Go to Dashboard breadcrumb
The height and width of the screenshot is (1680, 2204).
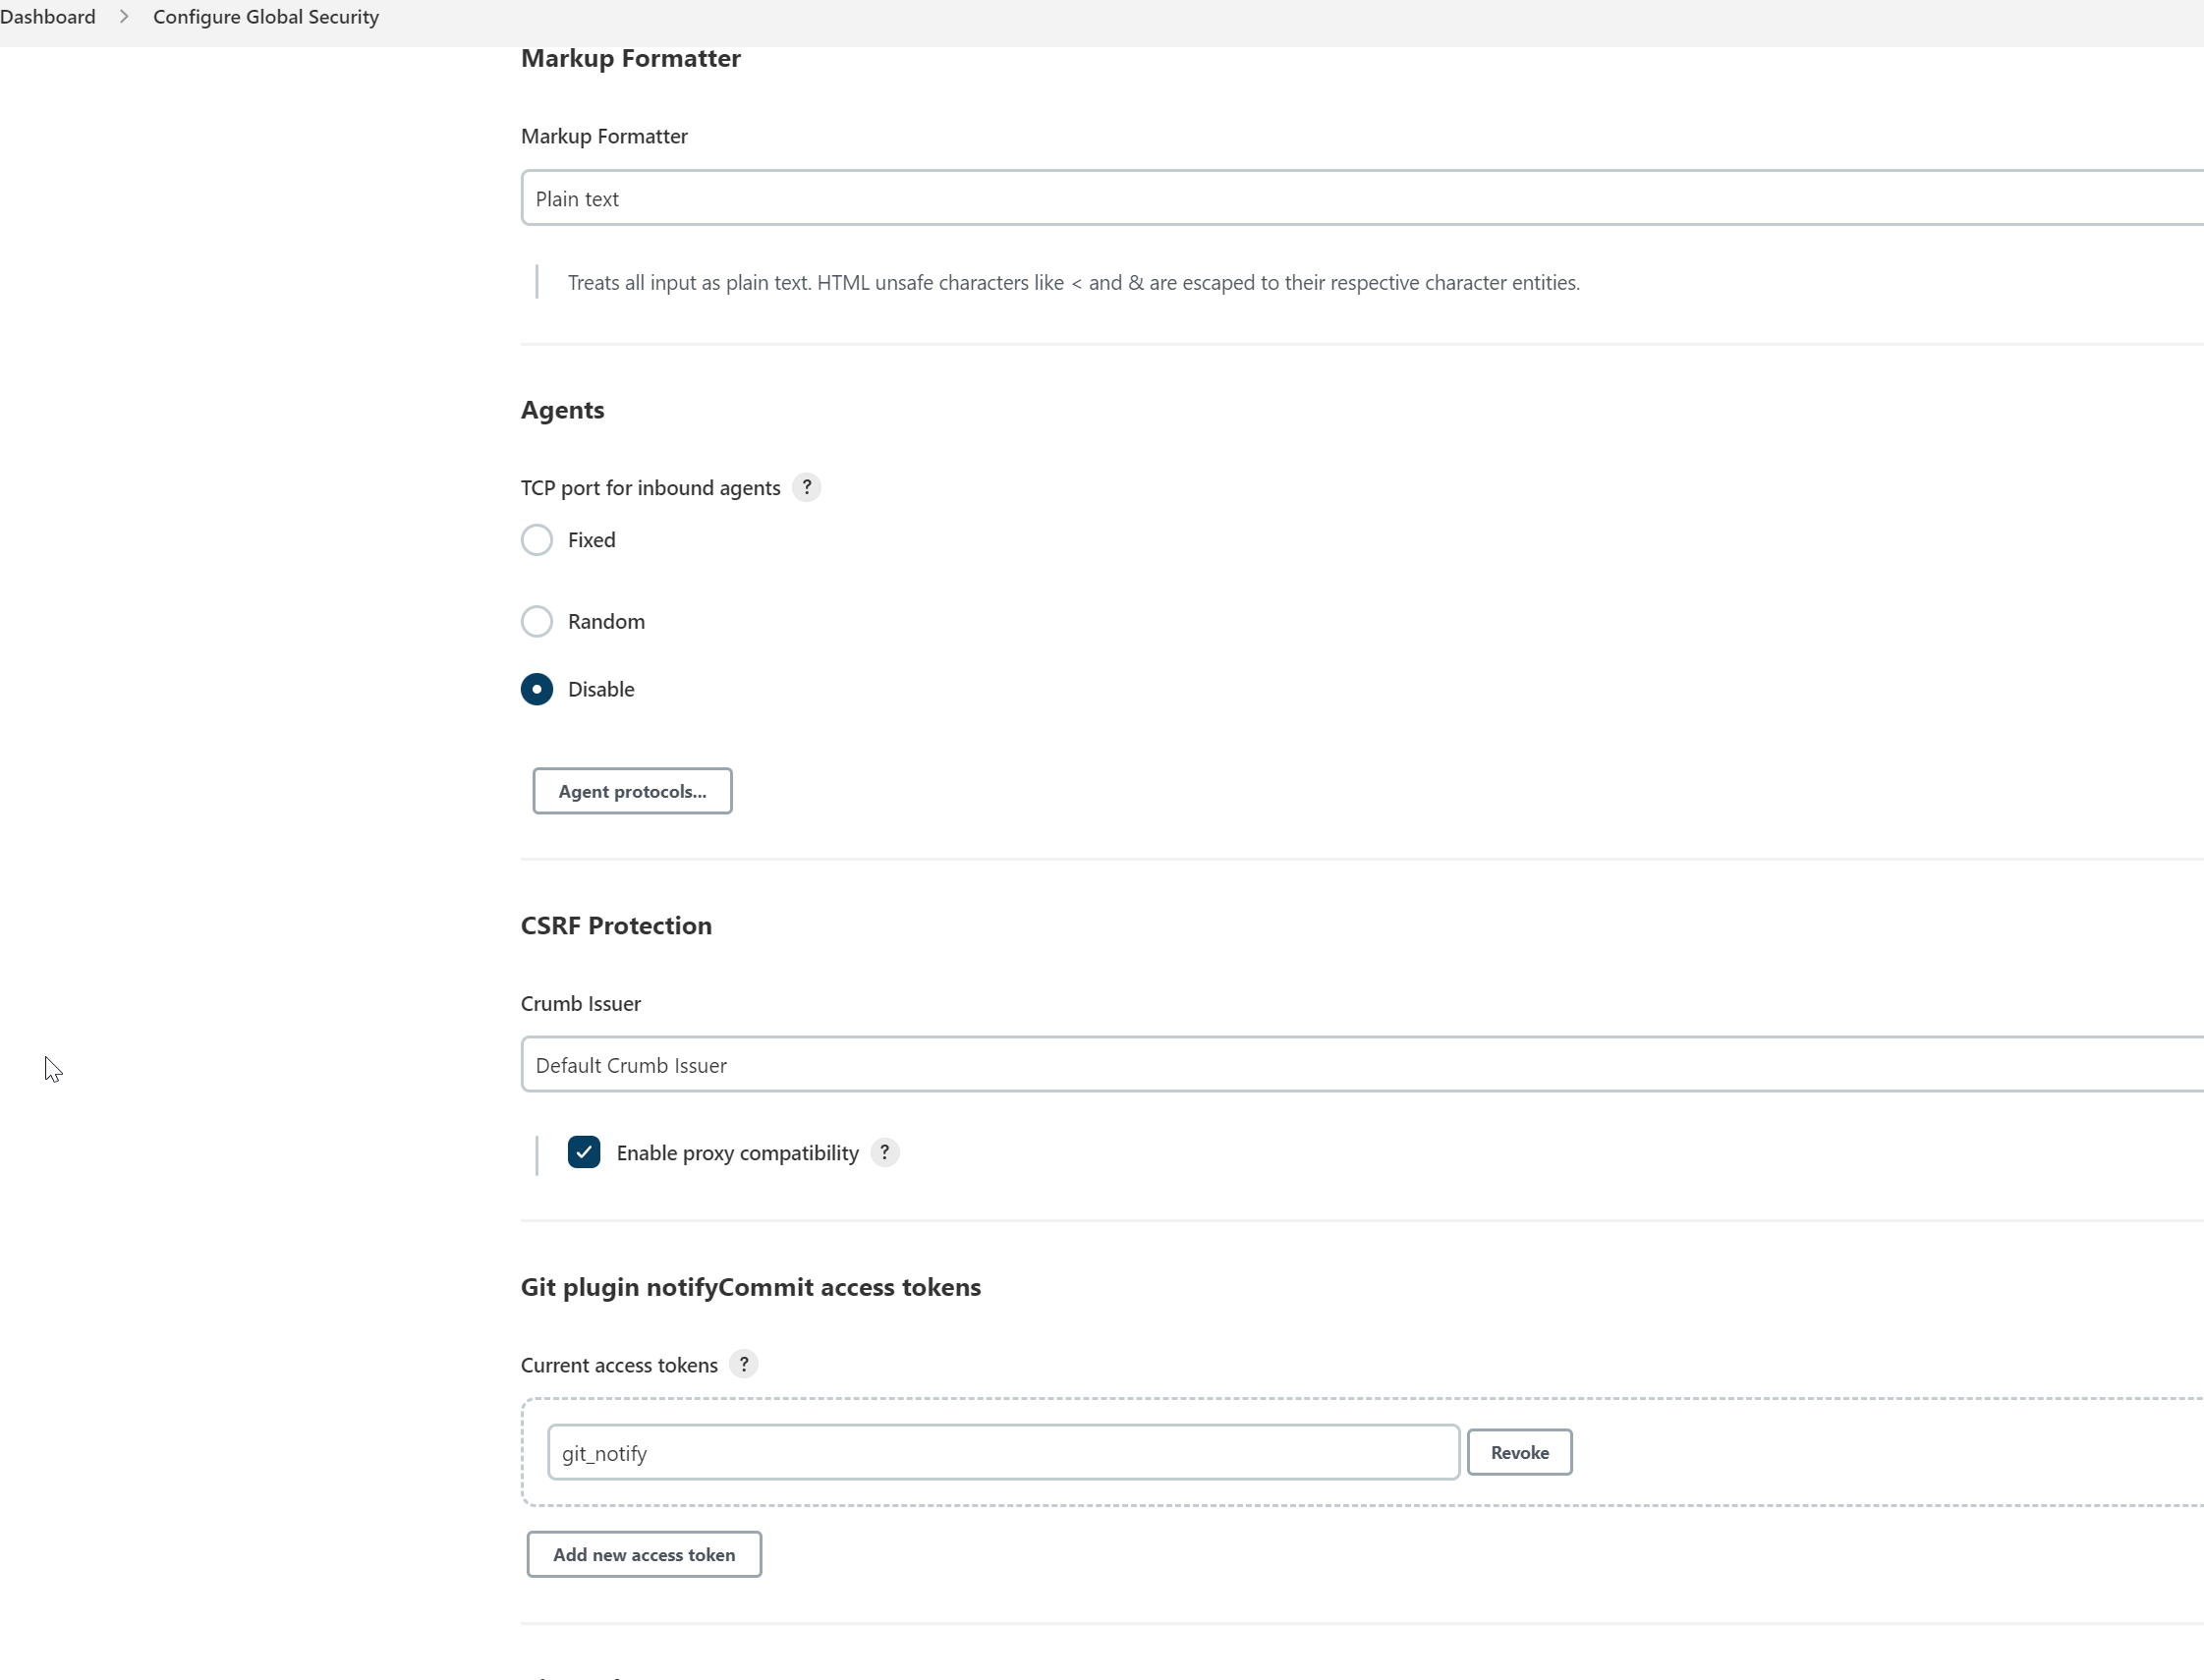point(47,17)
